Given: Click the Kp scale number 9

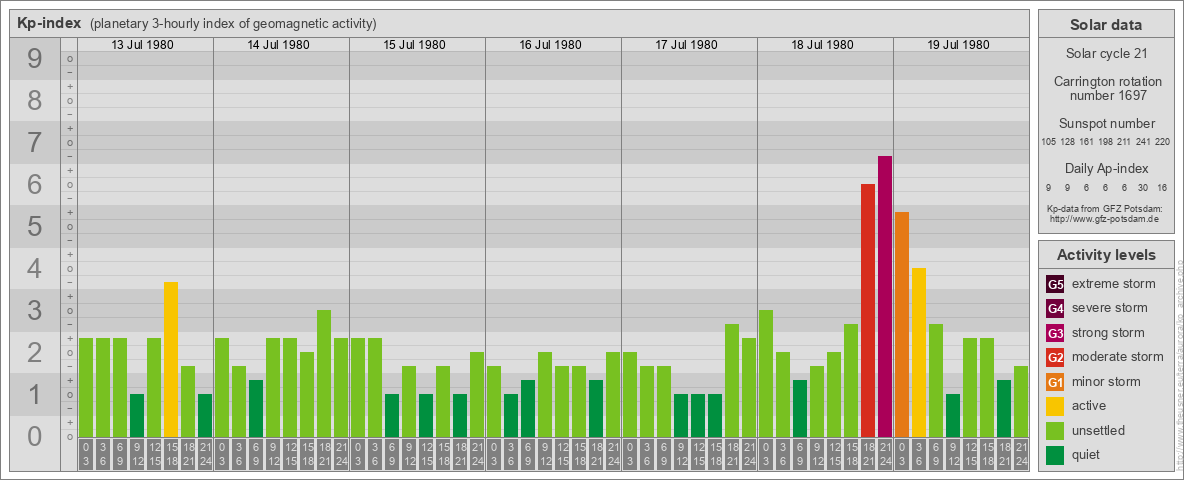Looking at the screenshot, I should (x=34, y=58).
